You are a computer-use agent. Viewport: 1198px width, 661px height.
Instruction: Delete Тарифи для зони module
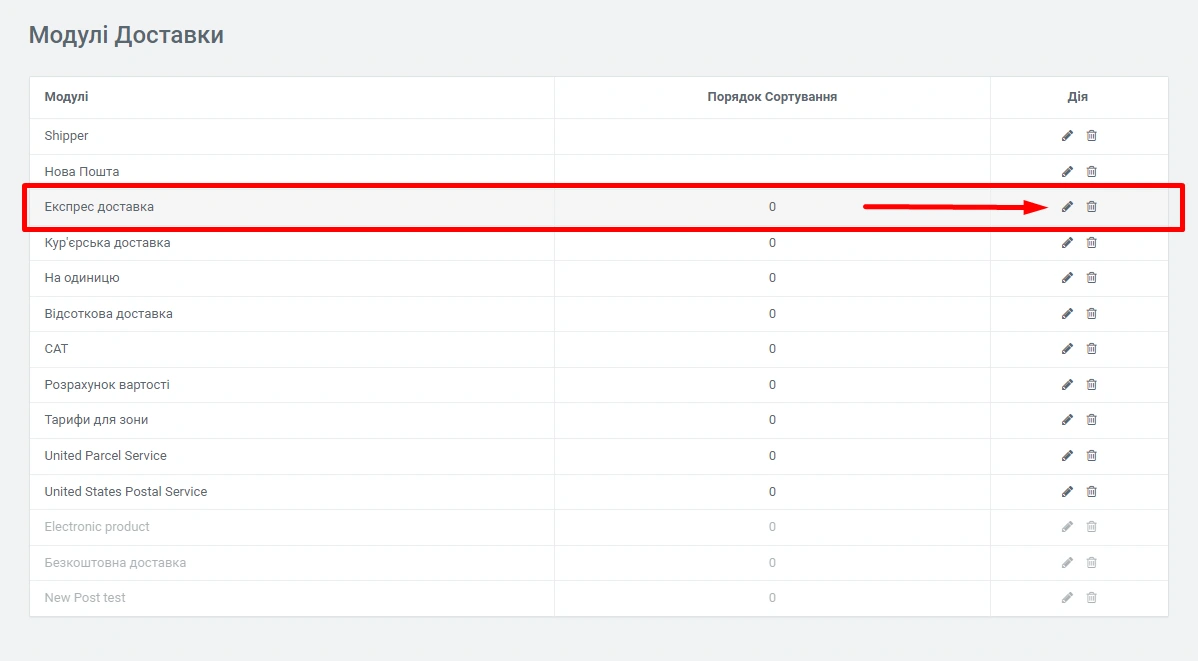(x=1092, y=420)
